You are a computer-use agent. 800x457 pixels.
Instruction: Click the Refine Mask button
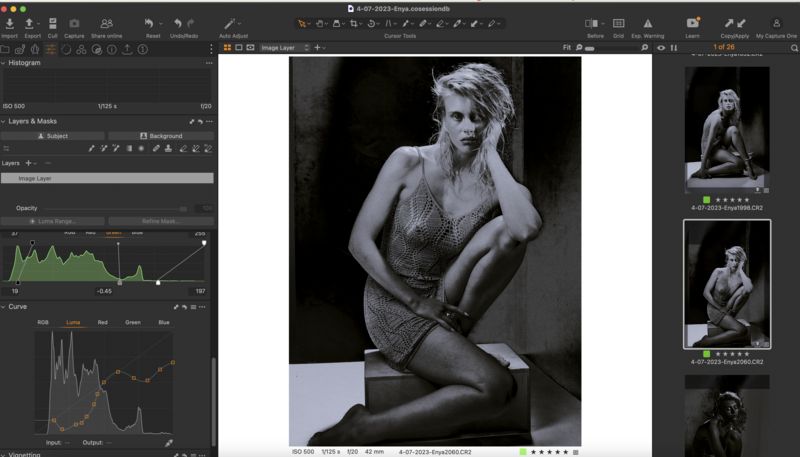pos(161,221)
